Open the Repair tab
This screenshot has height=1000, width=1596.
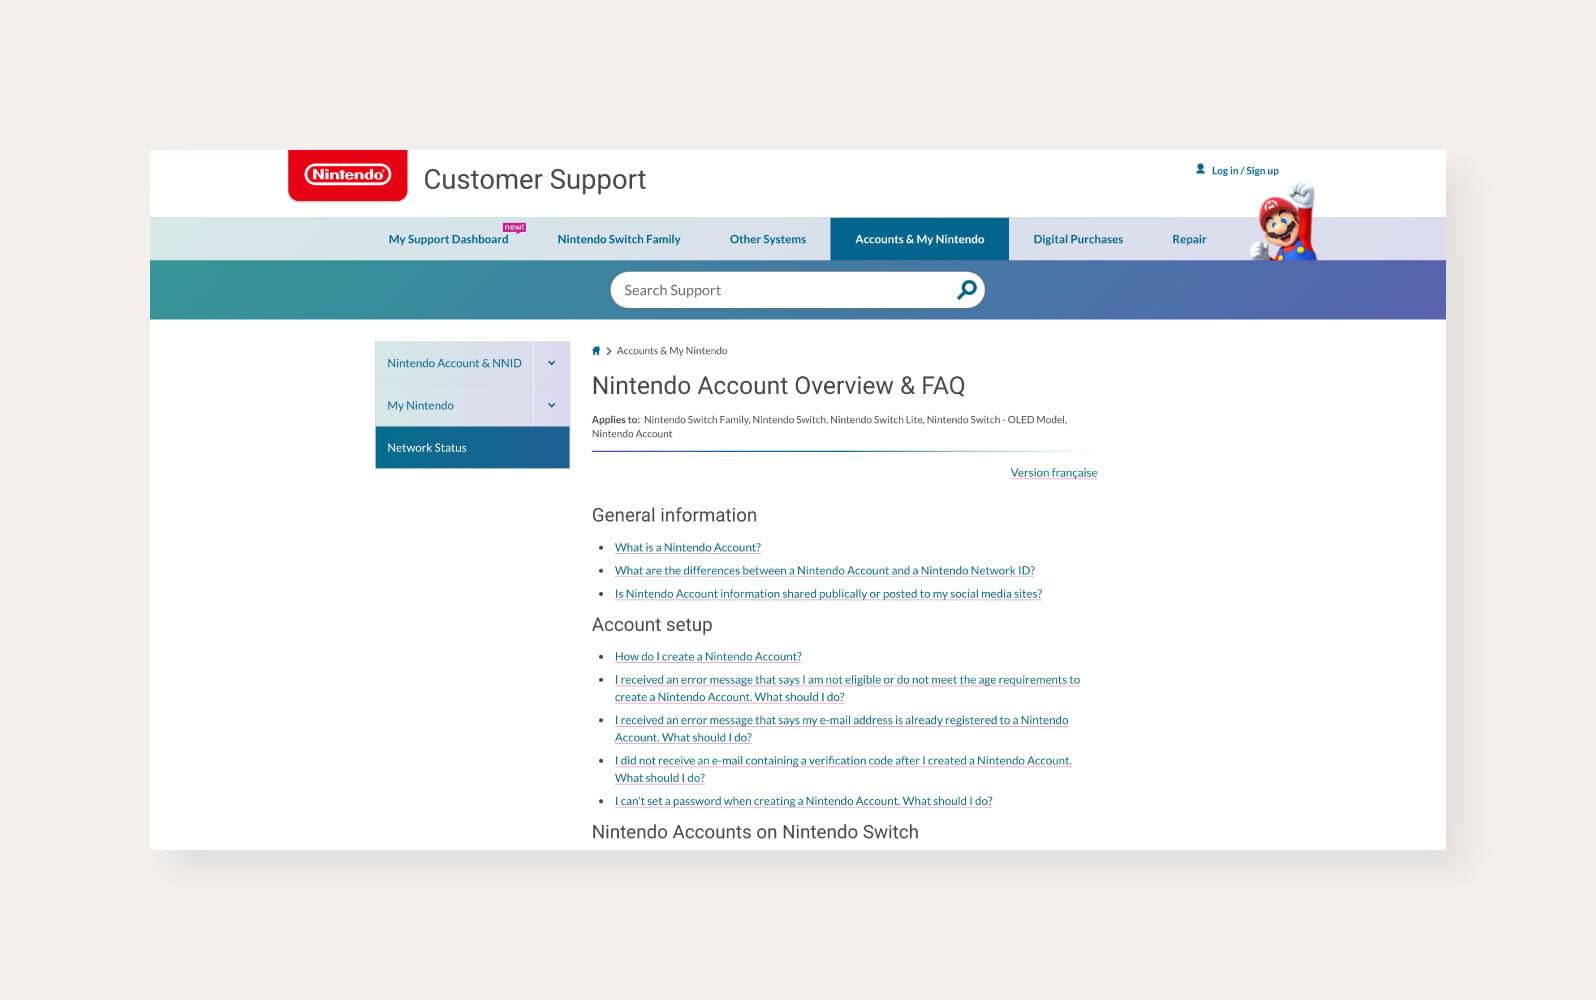tap(1189, 239)
